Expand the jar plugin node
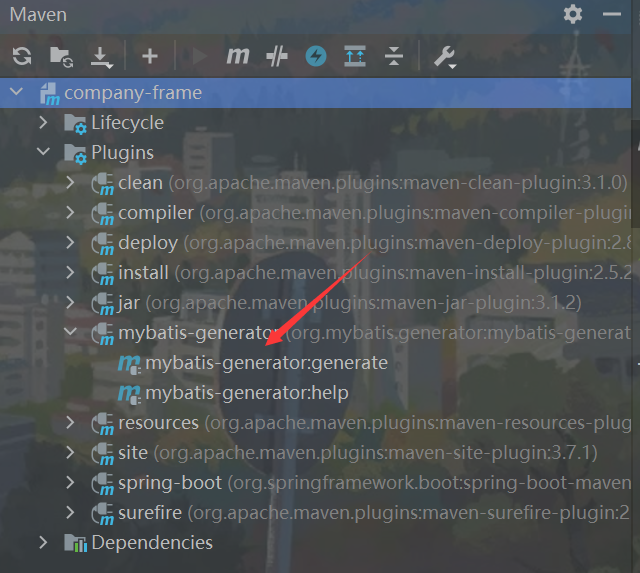 tap(70, 302)
